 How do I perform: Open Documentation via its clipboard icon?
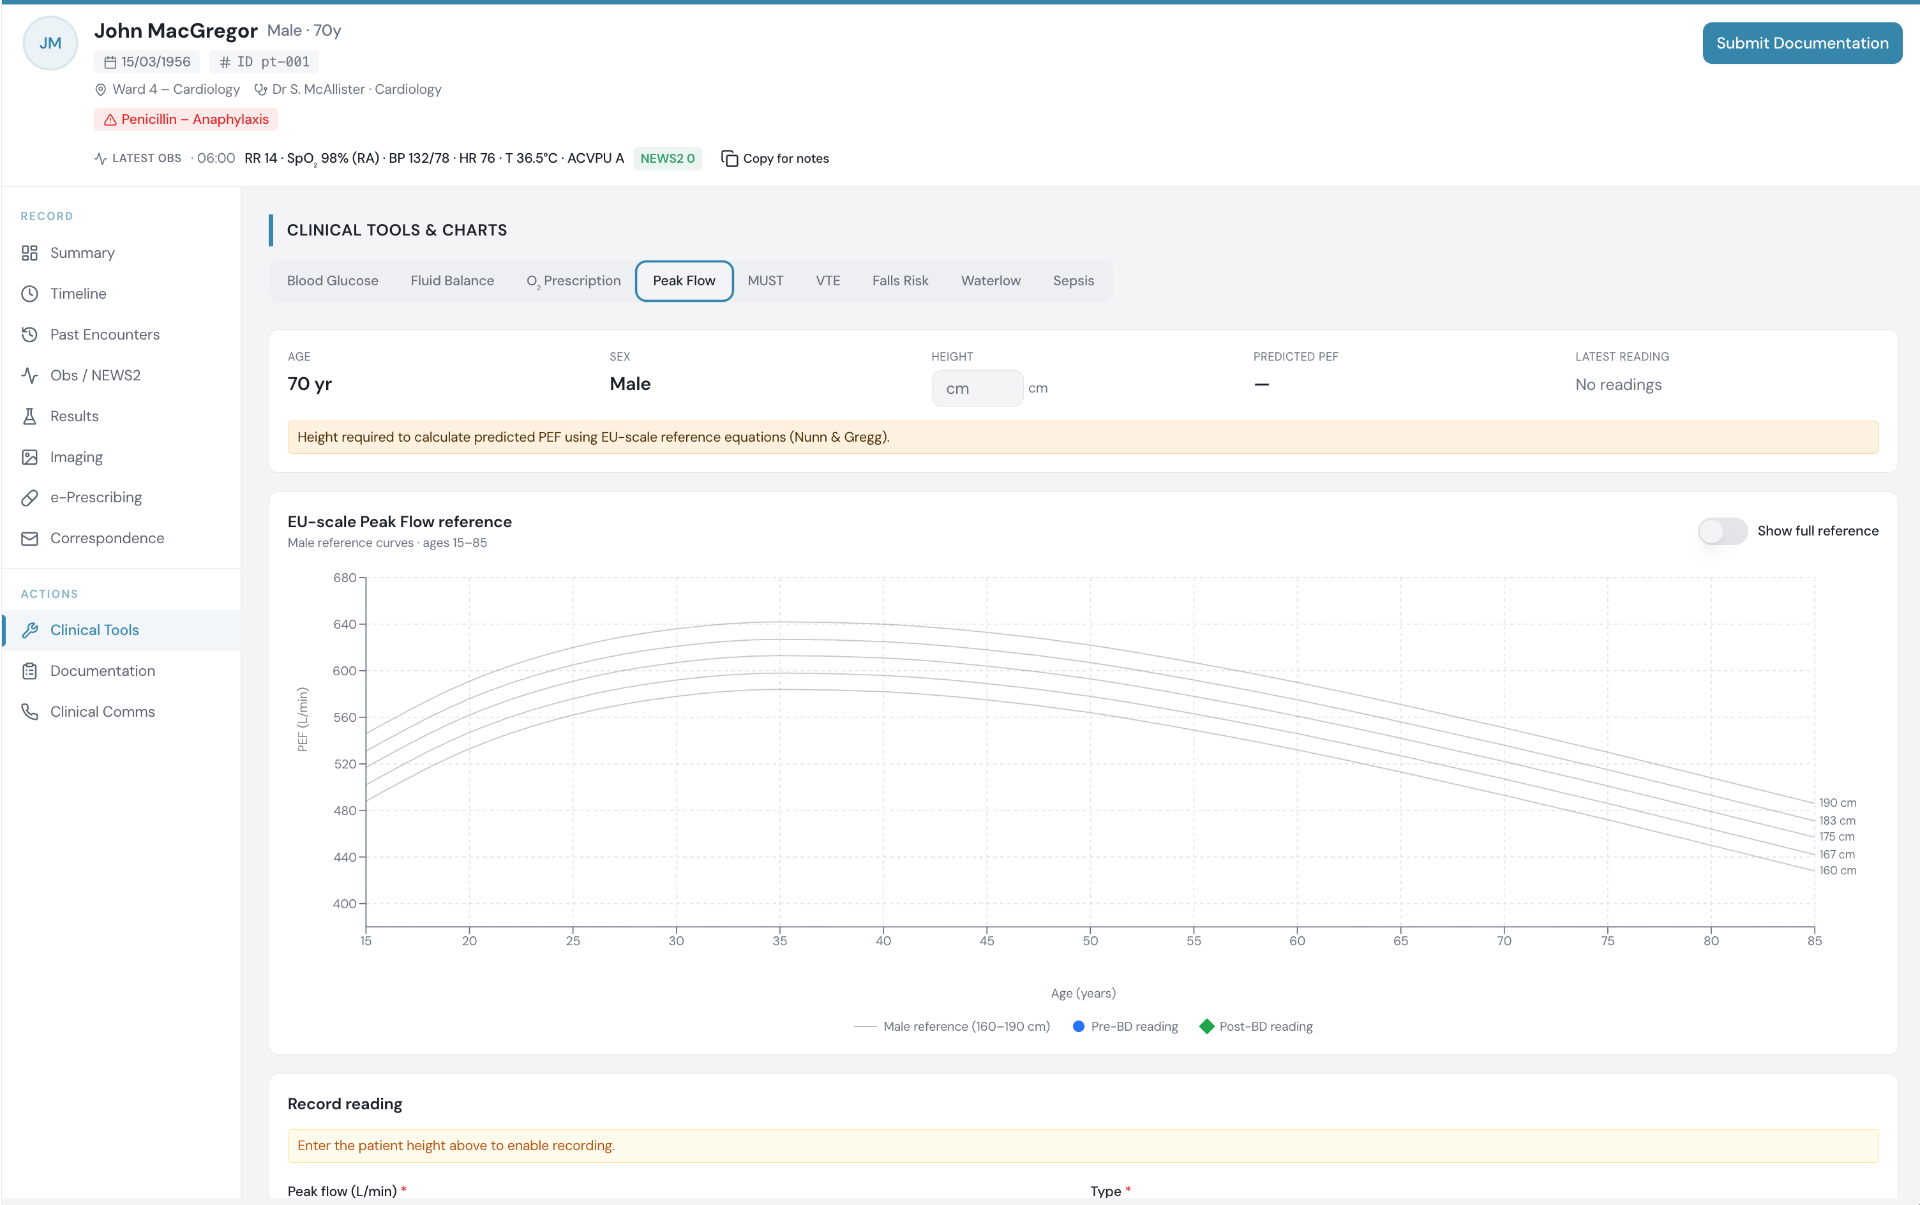(x=30, y=671)
